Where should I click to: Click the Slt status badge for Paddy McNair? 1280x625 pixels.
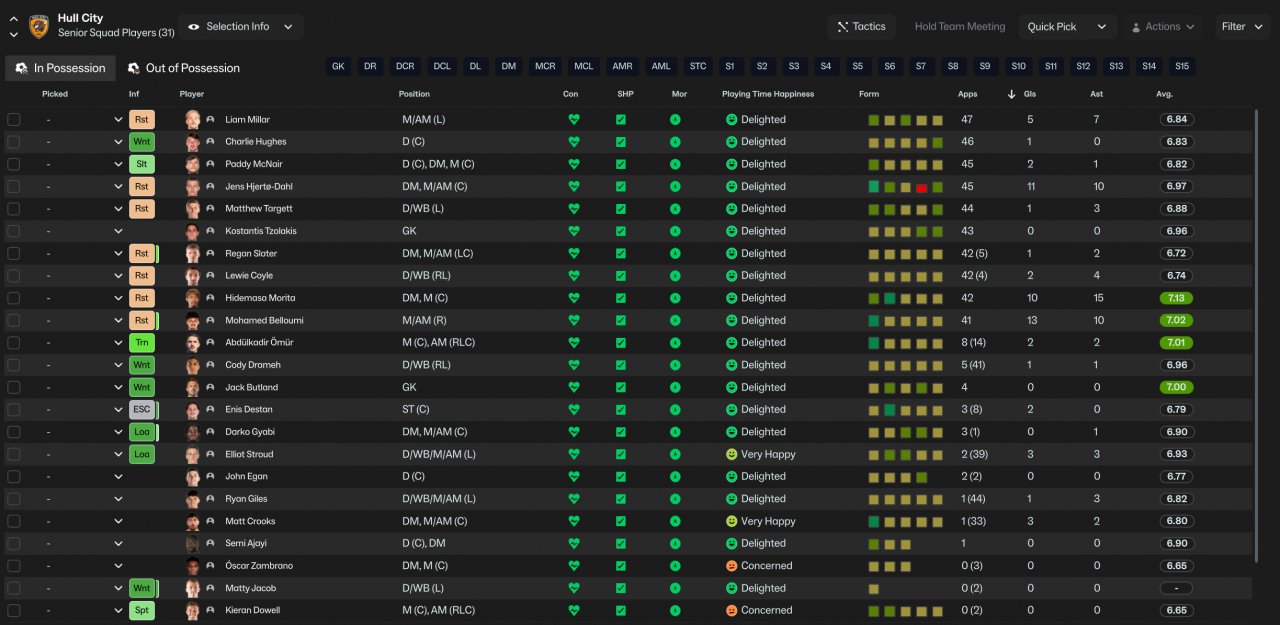point(142,164)
